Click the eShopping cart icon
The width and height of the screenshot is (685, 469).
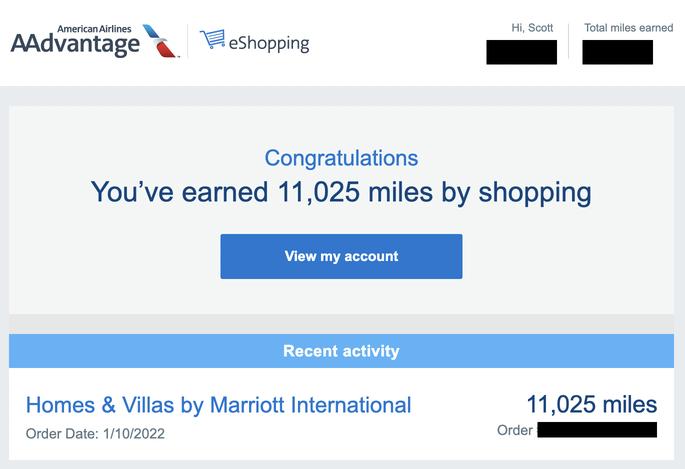click(x=213, y=39)
